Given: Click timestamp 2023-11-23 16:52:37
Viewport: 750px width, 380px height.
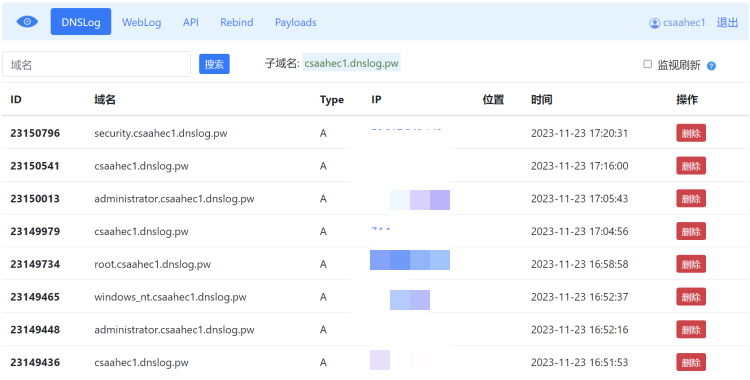Looking at the screenshot, I should (579, 297).
